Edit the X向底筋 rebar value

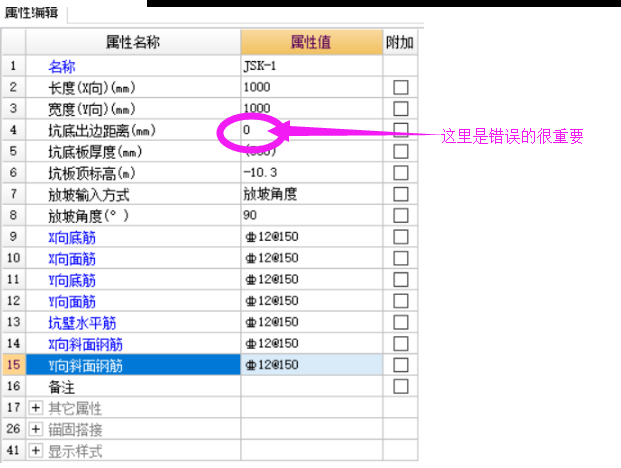click(x=311, y=237)
